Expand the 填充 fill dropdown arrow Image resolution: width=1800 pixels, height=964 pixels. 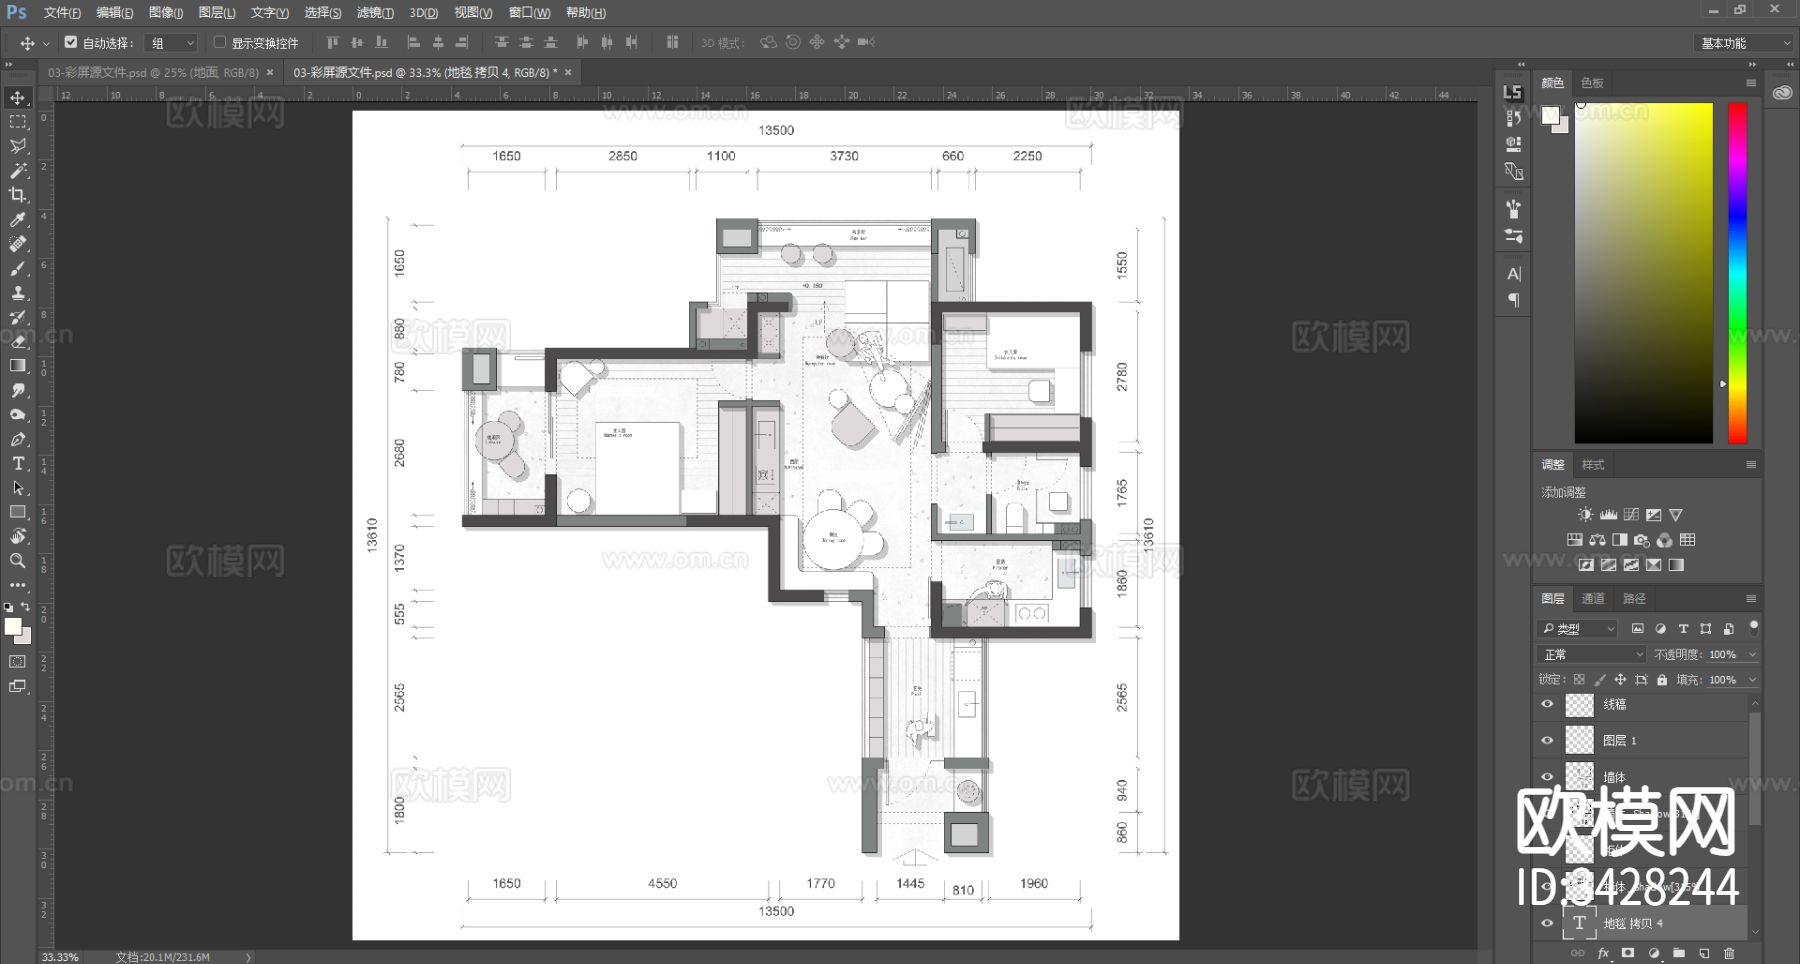pyautogui.click(x=1752, y=680)
